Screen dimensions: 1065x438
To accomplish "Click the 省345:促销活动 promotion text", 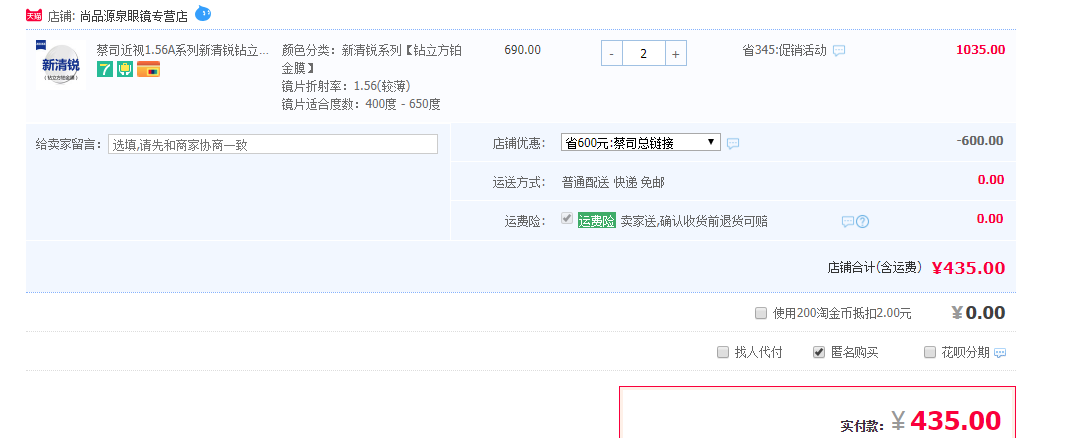I will 784,50.
